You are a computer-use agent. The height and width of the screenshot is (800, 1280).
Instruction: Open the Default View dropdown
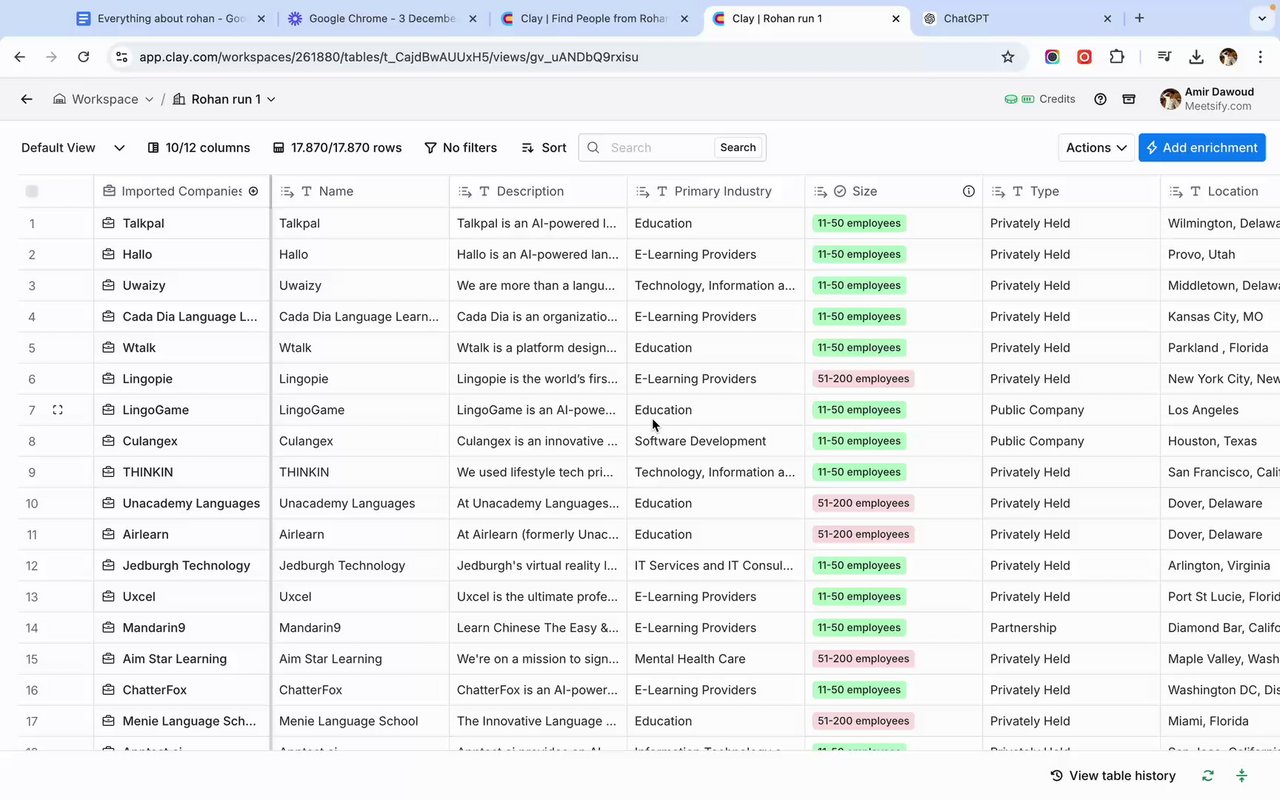point(73,148)
